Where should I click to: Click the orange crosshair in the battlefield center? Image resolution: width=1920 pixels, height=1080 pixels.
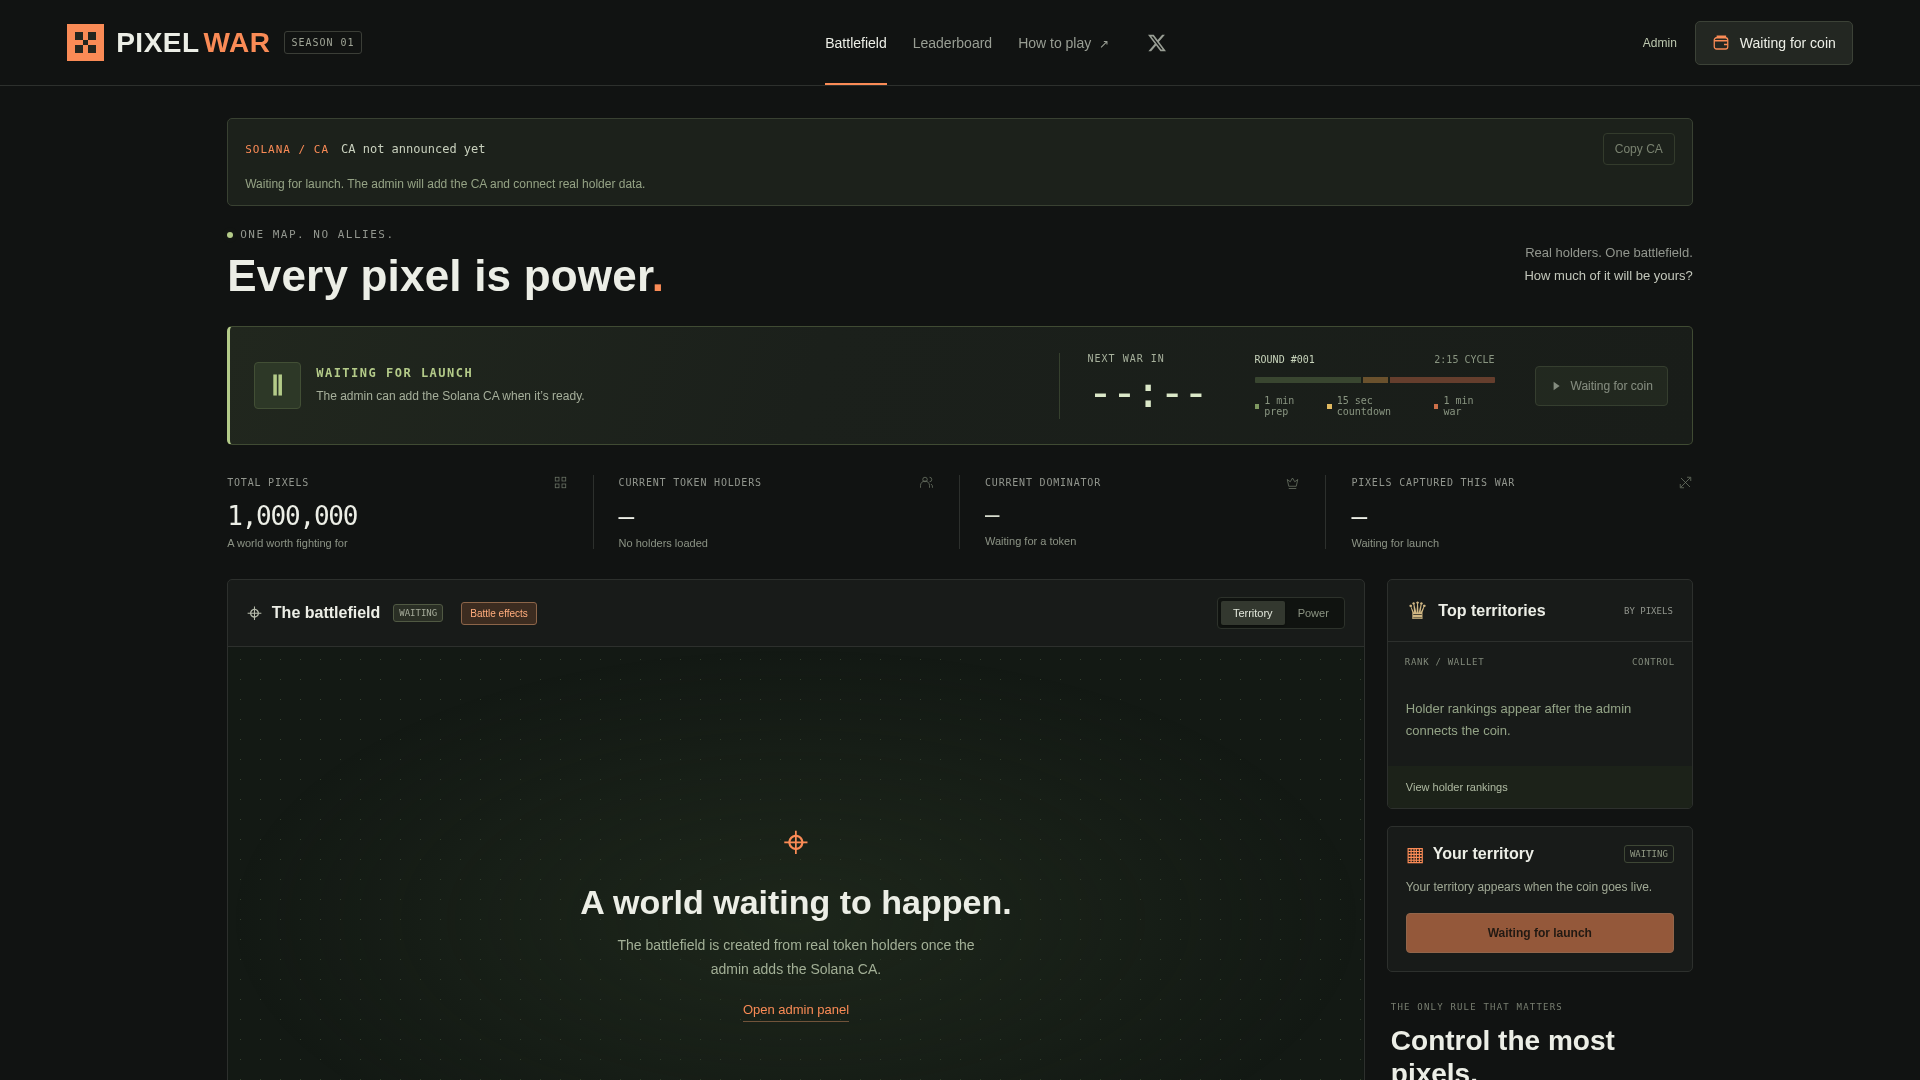pyautogui.click(x=796, y=842)
